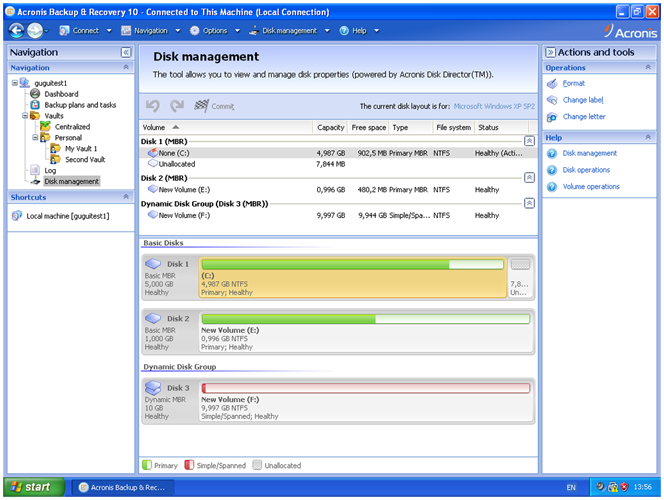Open the Disk management menu
This screenshot has height=500, width=664.
tap(290, 30)
